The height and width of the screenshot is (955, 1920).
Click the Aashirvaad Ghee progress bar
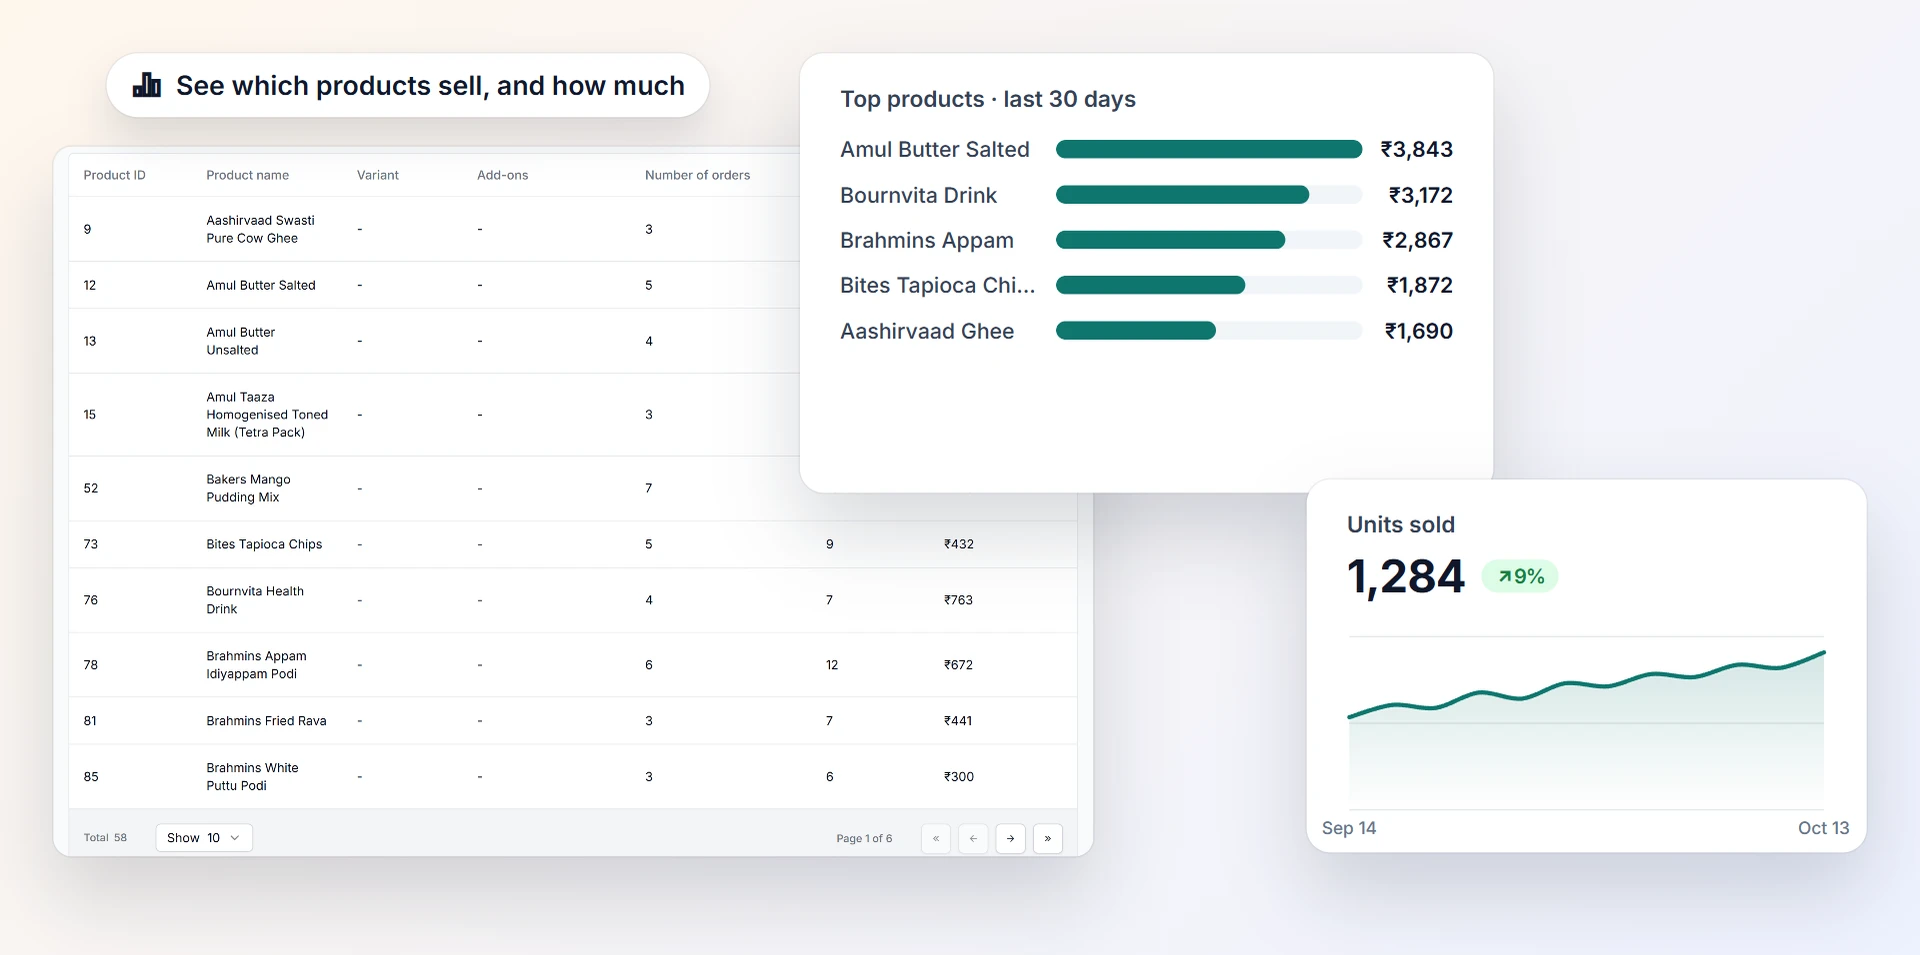1209,331
